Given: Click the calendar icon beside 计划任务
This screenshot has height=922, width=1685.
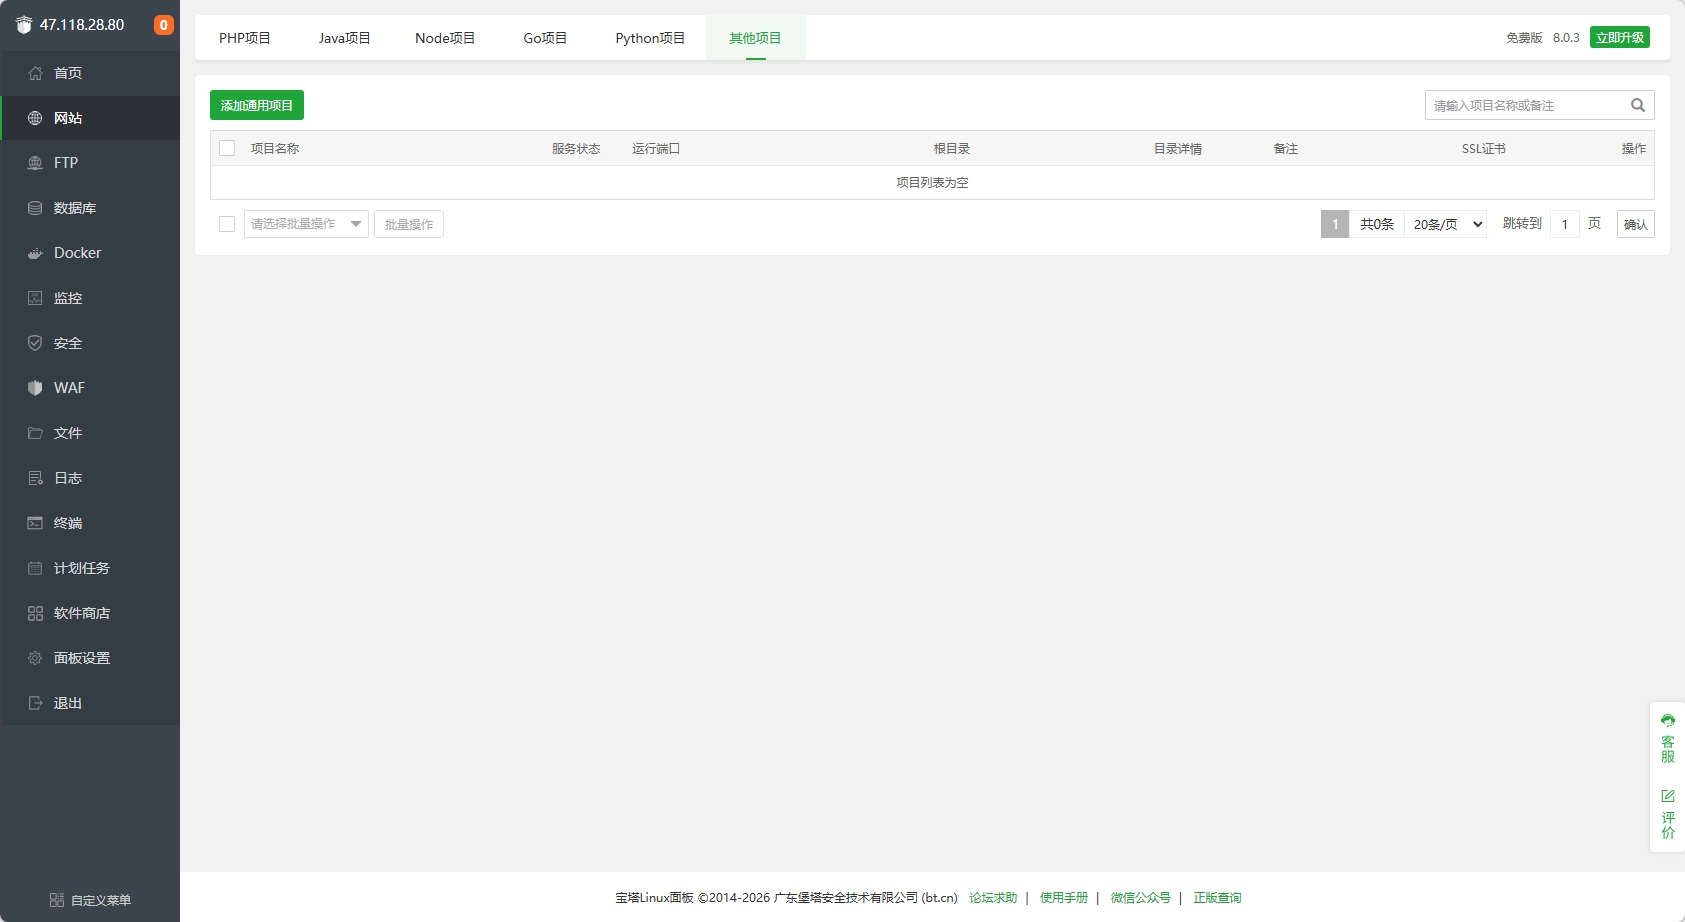Looking at the screenshot, I should coord(35,568).
